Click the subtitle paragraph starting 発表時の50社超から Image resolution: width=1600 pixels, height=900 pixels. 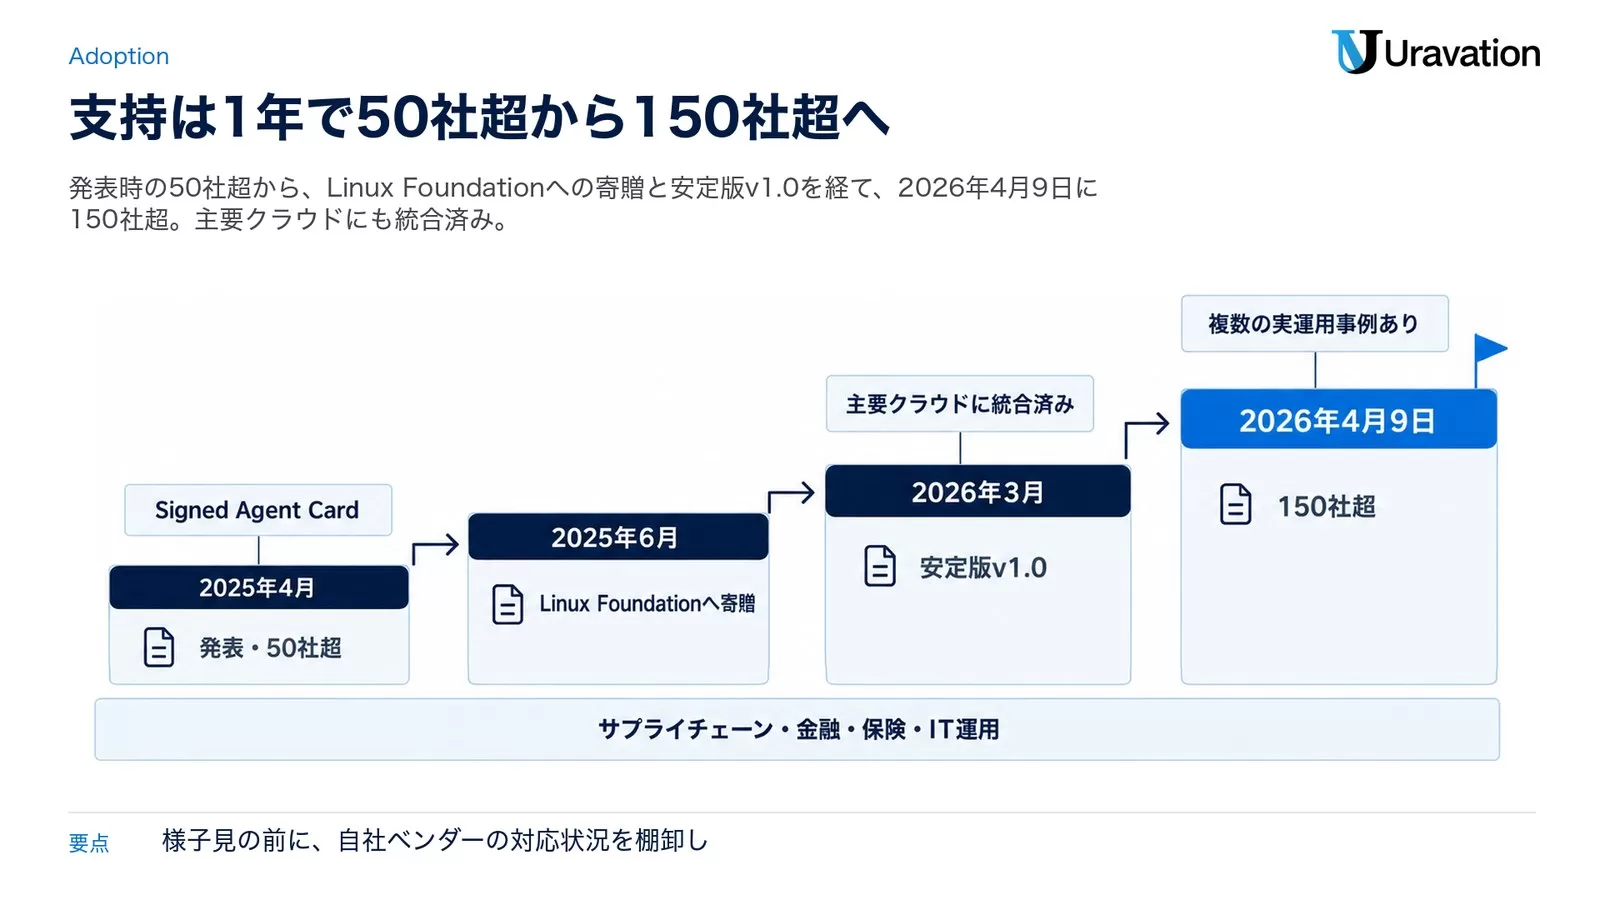click(x=583, y=203)
